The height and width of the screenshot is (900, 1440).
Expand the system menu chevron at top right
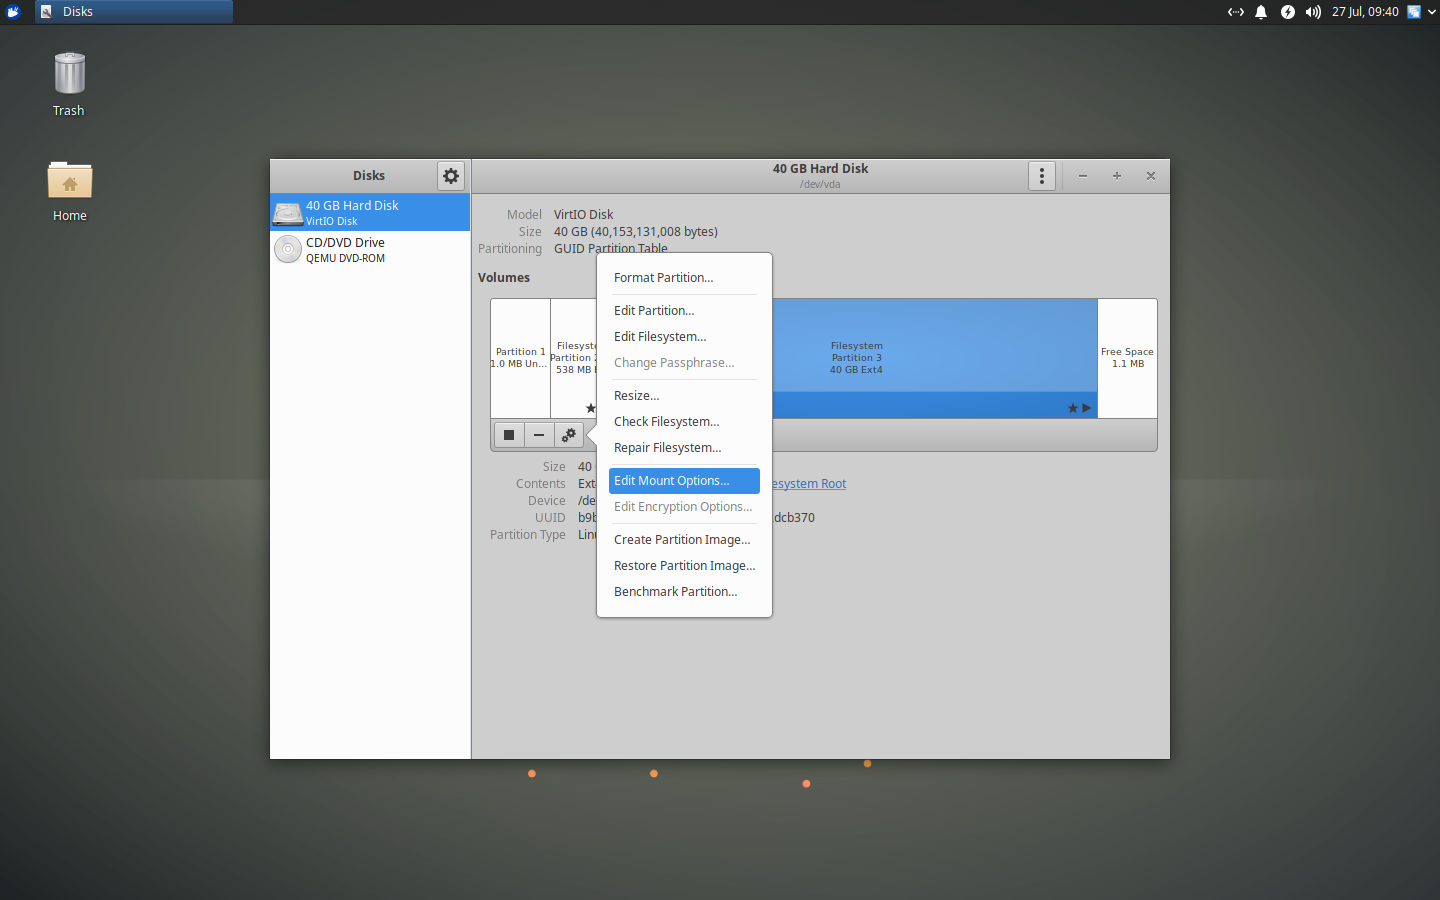(x=1434, y=12)
